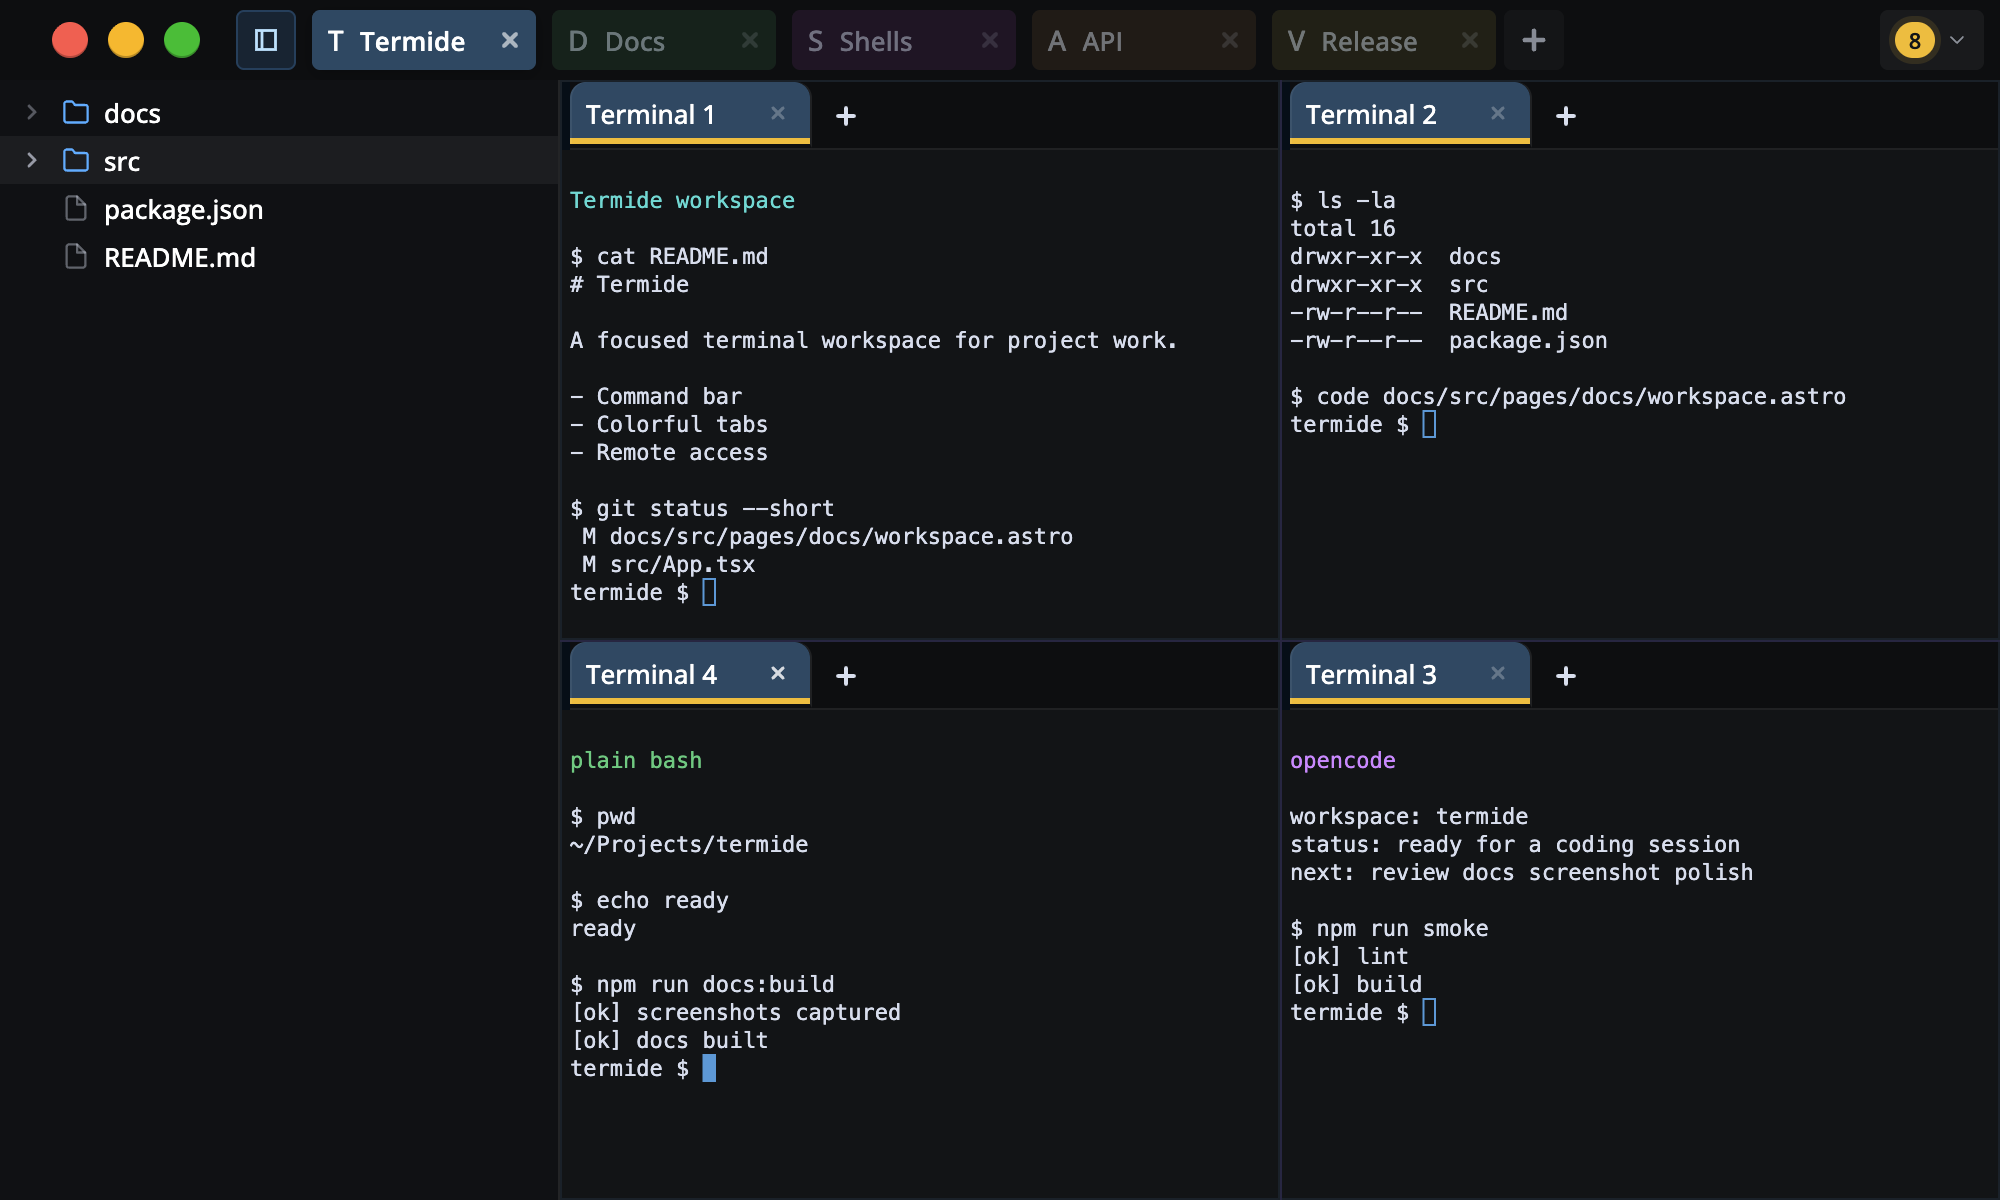Image resolution: width=2000 pixels, height=1200 pixels.
Task: Click 'Termide workspace' heading in Terminal 1
Action: click(x=682, y=200)
